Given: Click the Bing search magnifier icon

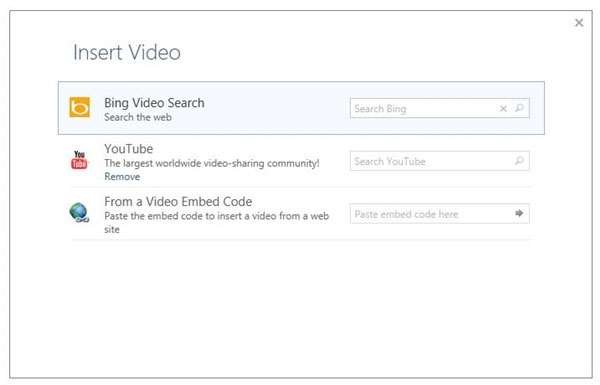Looking at the screenshot, I should pos(519,108).
